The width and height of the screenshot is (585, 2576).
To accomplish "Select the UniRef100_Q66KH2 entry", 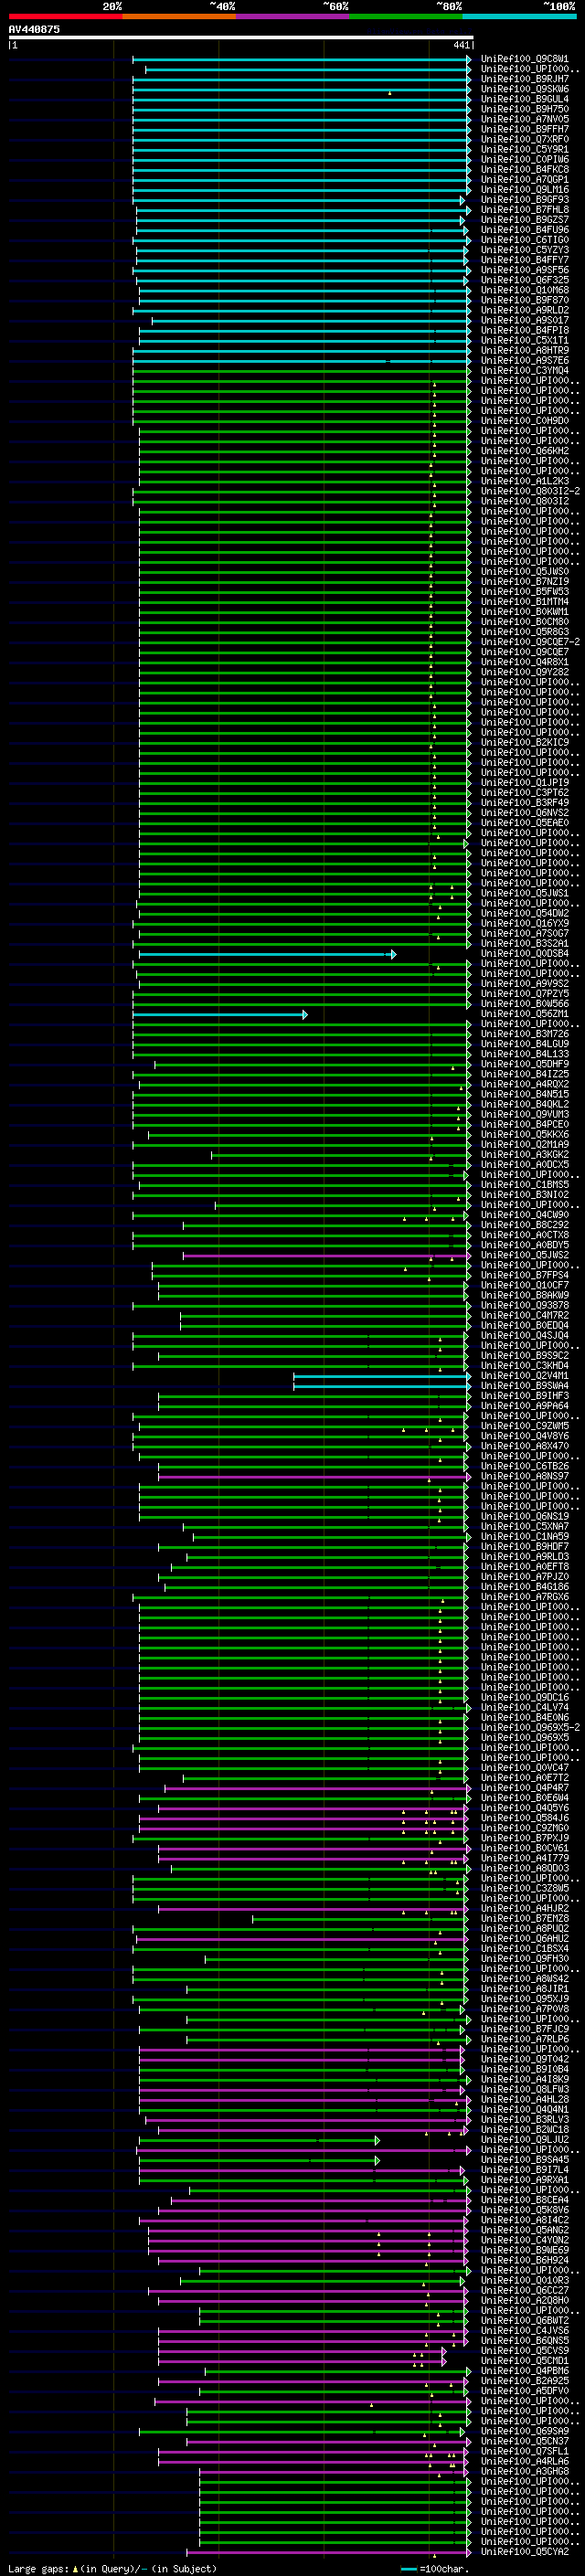I will click(x=524, y=451).
